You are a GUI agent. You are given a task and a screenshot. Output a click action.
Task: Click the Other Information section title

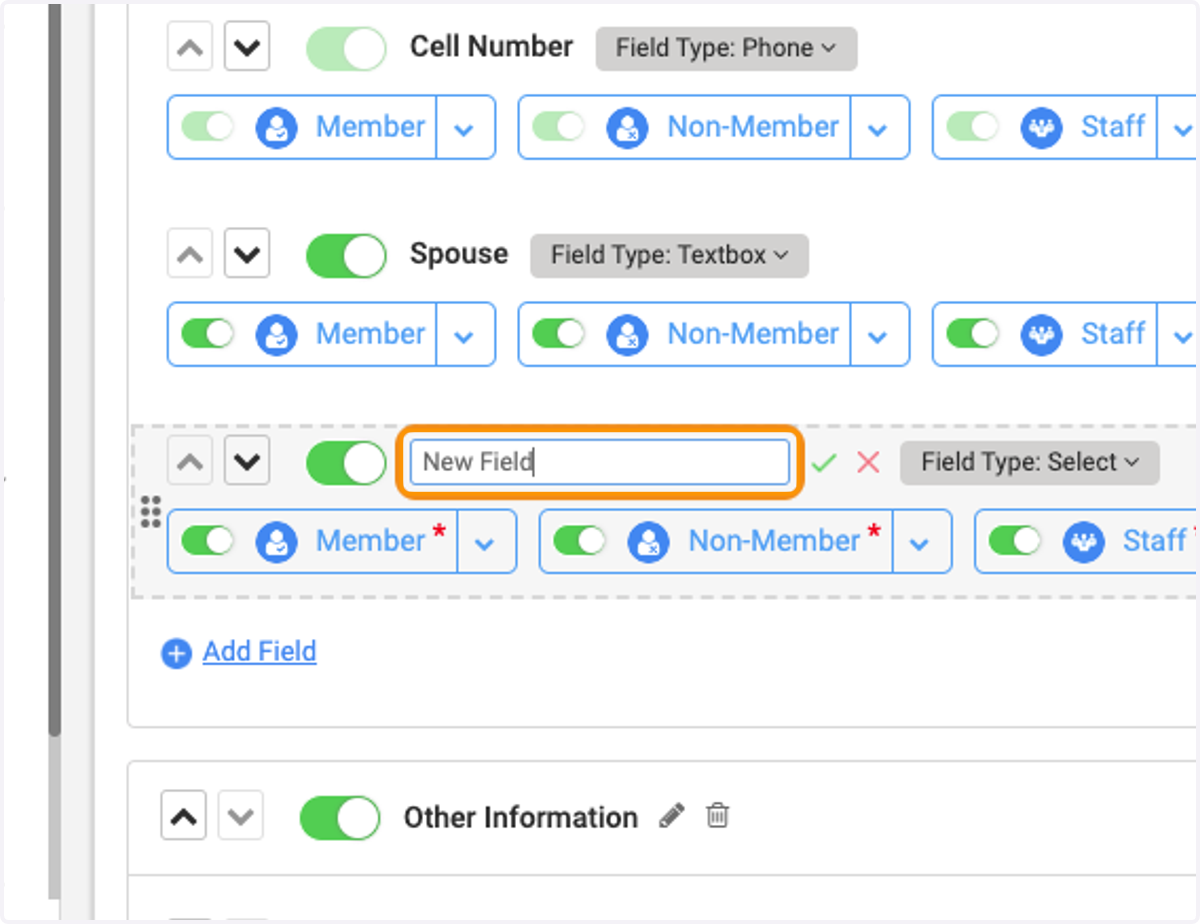[x=521, y=817]
